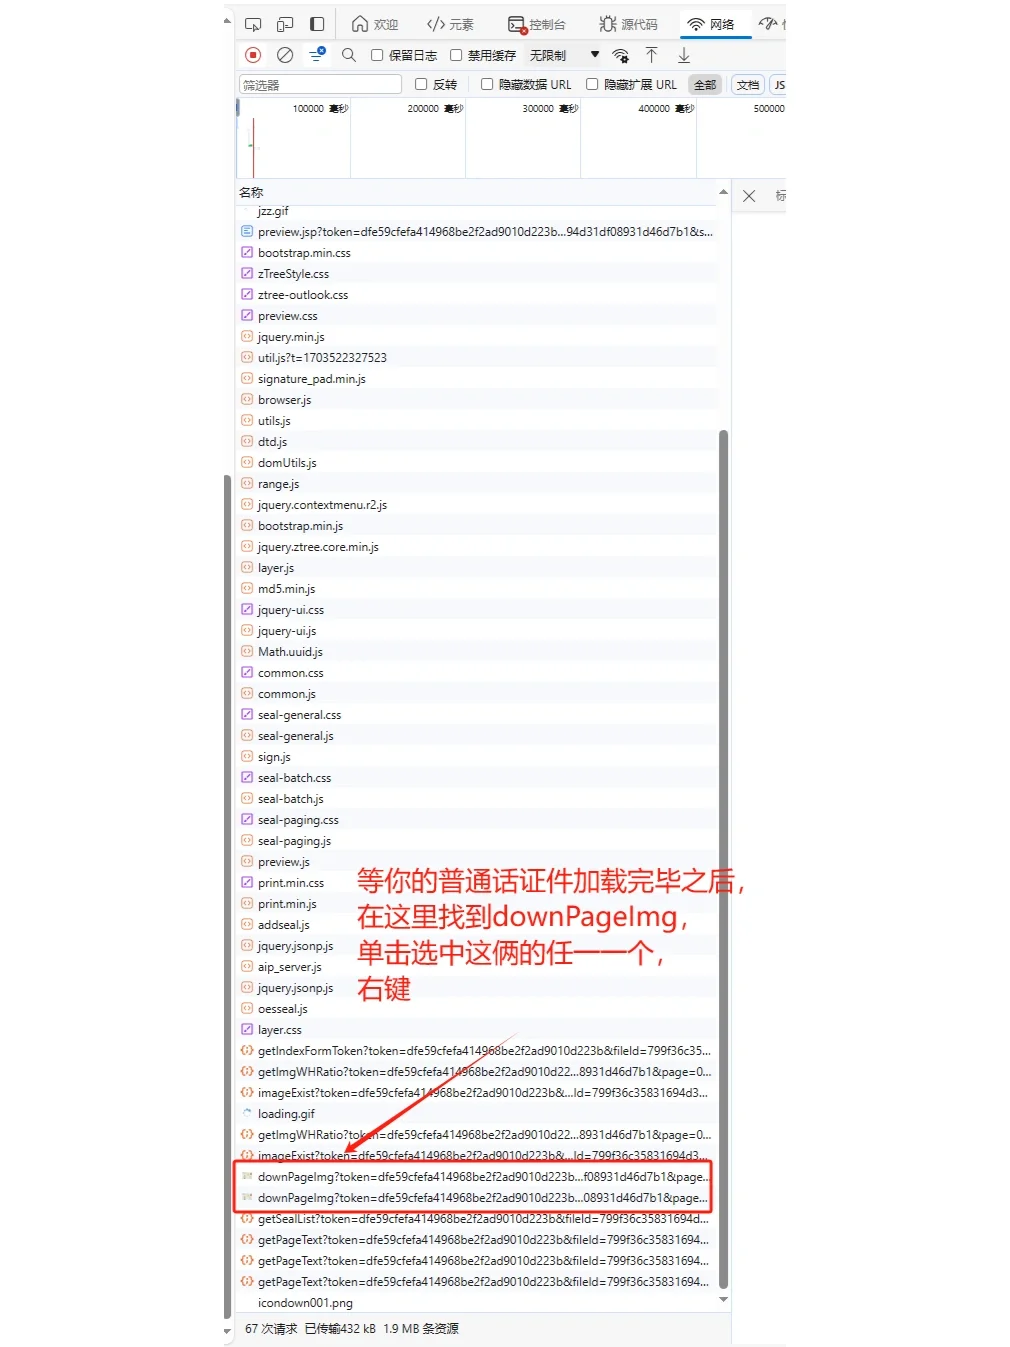Toggle device emulation icon
This screenshot has height=1347, width=1010.
click(285, 24)
